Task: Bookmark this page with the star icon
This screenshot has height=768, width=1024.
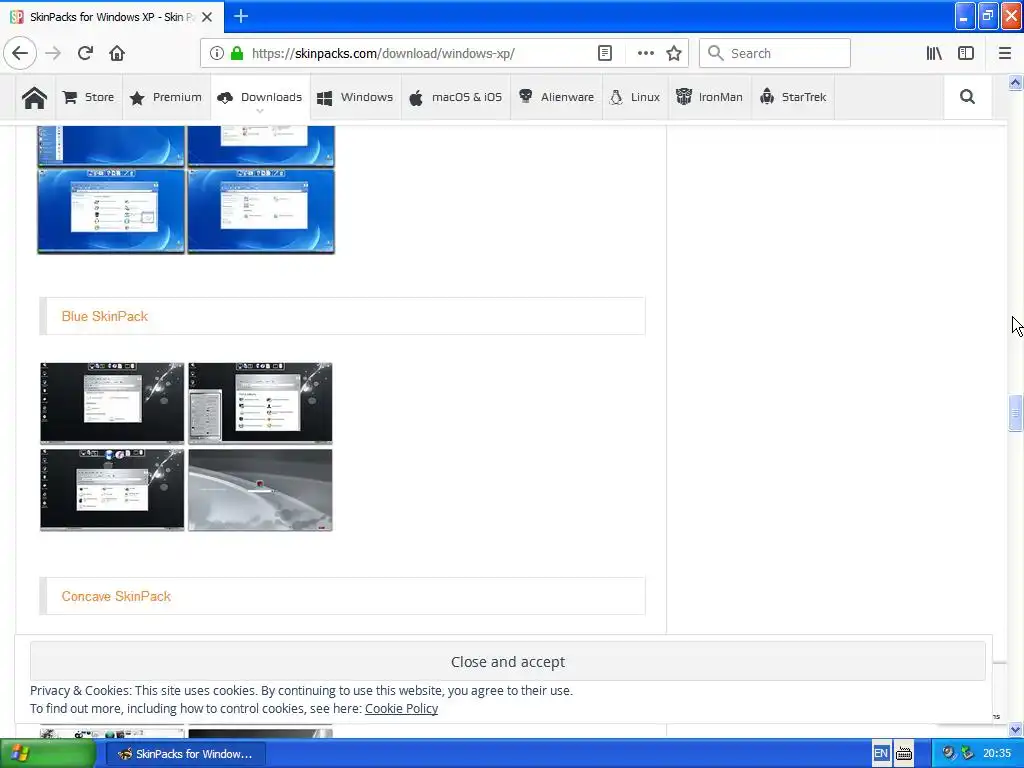Action: (x=674, y=53)
